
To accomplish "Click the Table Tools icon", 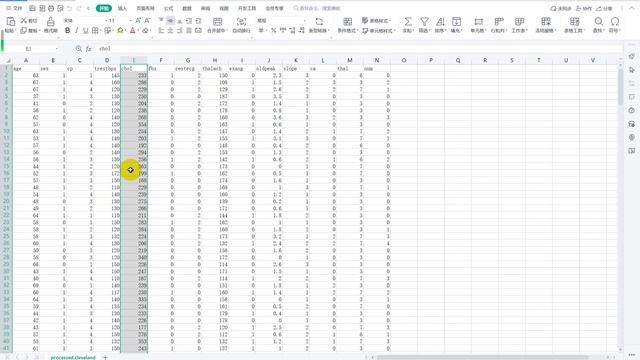I will coord(574,22).
